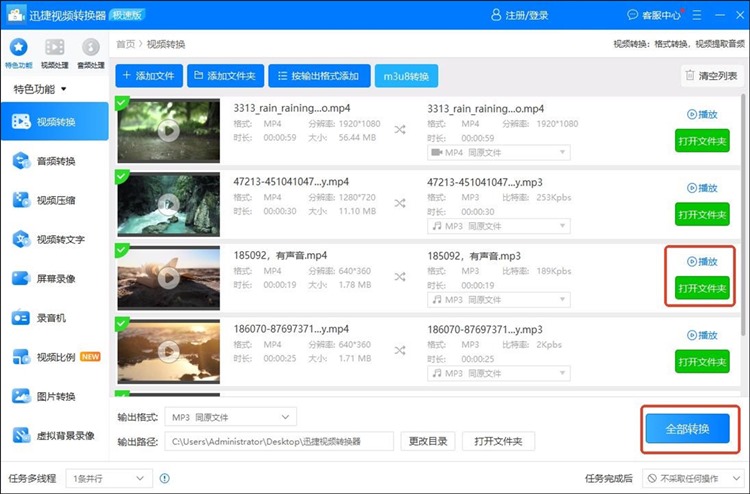Viewport: 750px width, 494px height.
Task: Uncheck the 185092，有声音 video checkbox
Action: click(122, 249)
